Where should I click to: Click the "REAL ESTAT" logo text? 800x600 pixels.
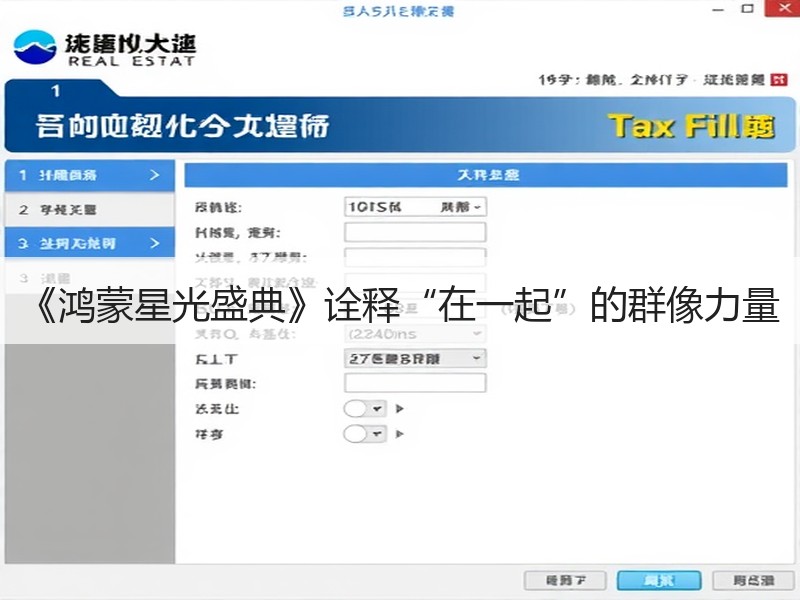coord(132,61)
